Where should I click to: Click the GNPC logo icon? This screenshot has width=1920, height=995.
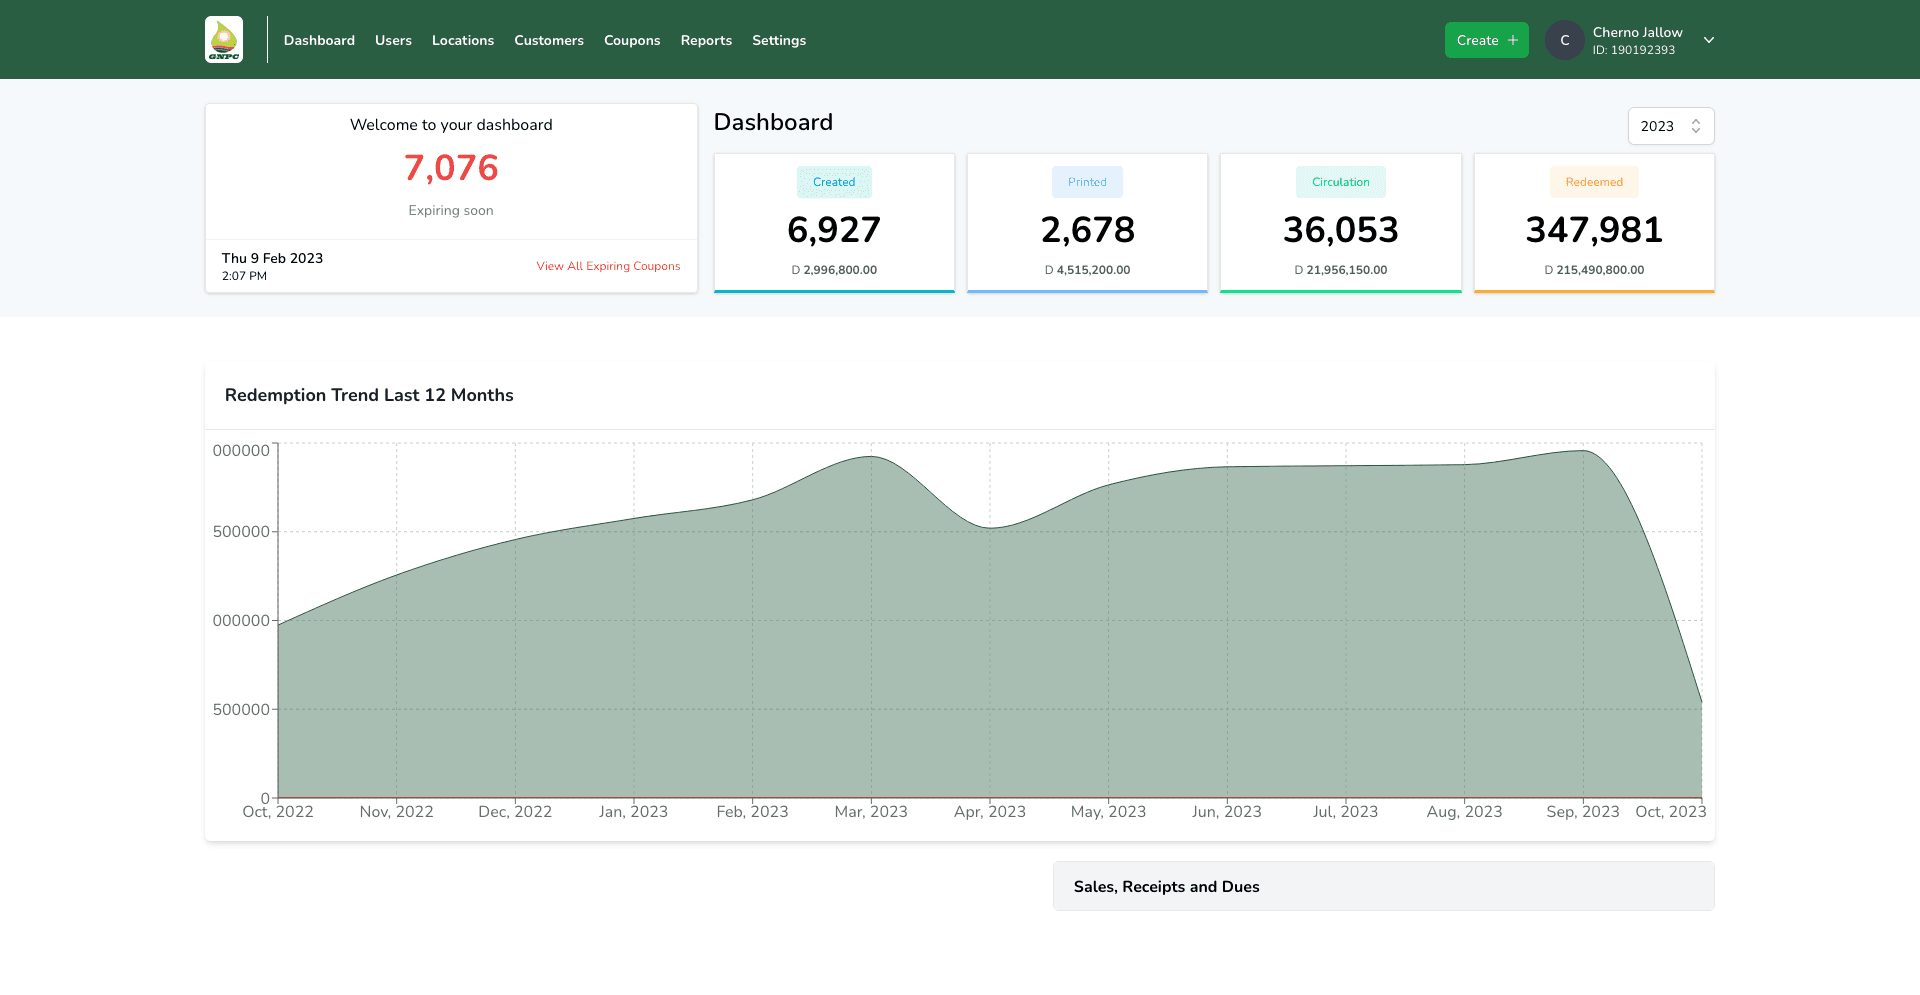[224, 40]
